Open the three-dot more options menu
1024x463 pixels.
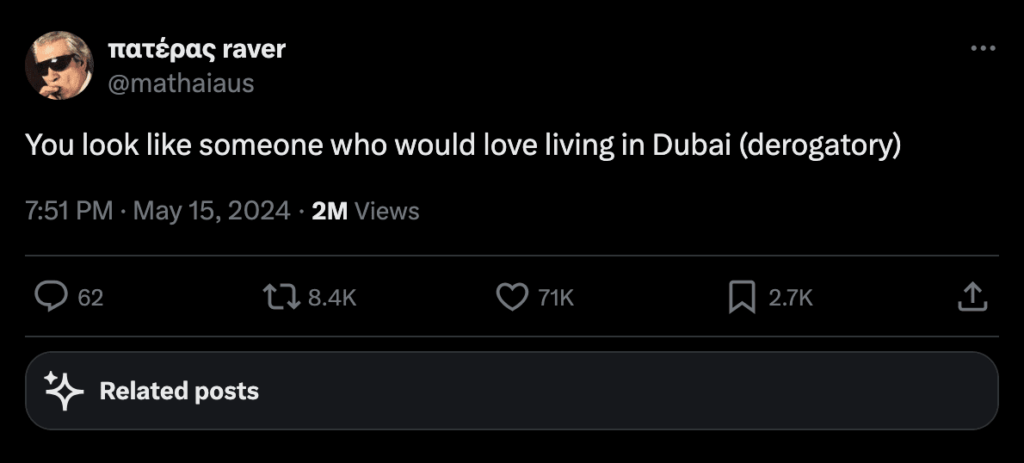pyautogui.click(x=983, y=49)
